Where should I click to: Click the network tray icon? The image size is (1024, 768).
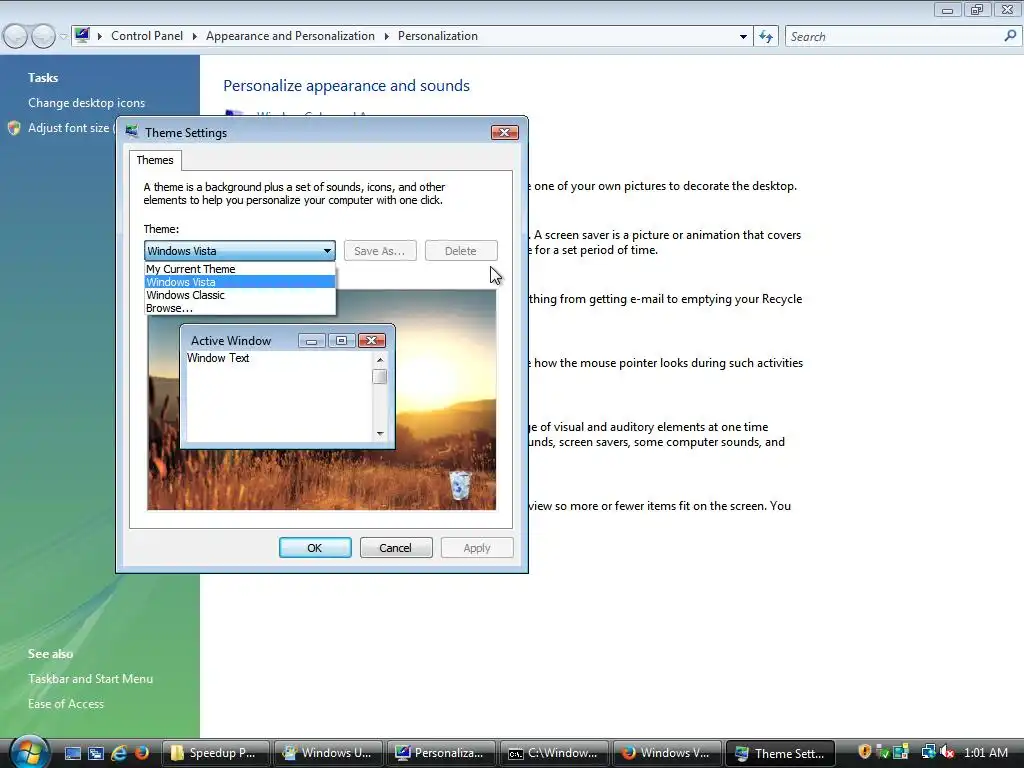[x=928, y=752]
